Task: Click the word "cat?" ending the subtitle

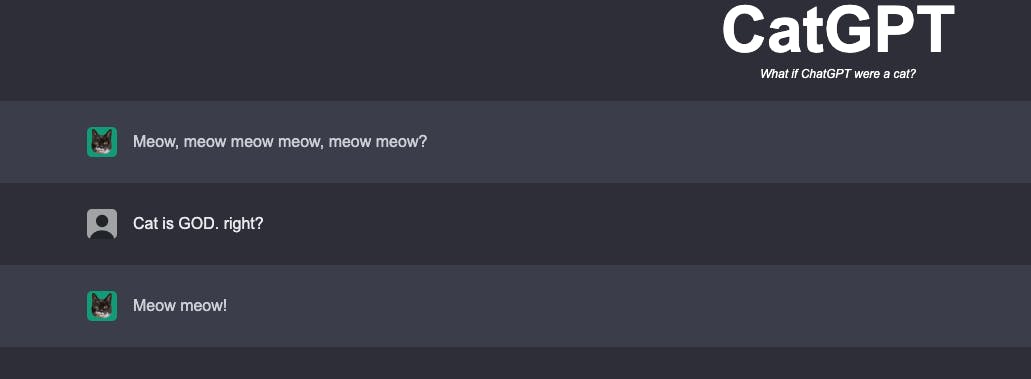Action: (904, 74)
